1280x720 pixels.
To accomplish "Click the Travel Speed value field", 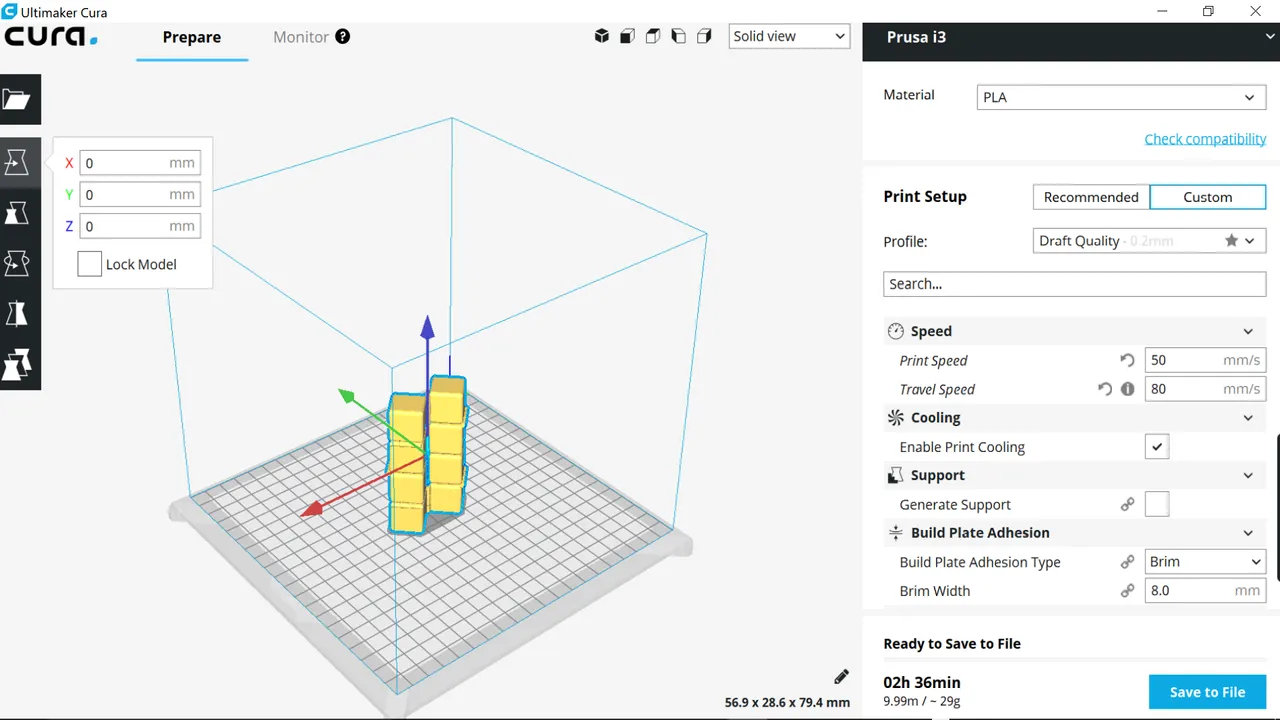I will [1205, 389].
